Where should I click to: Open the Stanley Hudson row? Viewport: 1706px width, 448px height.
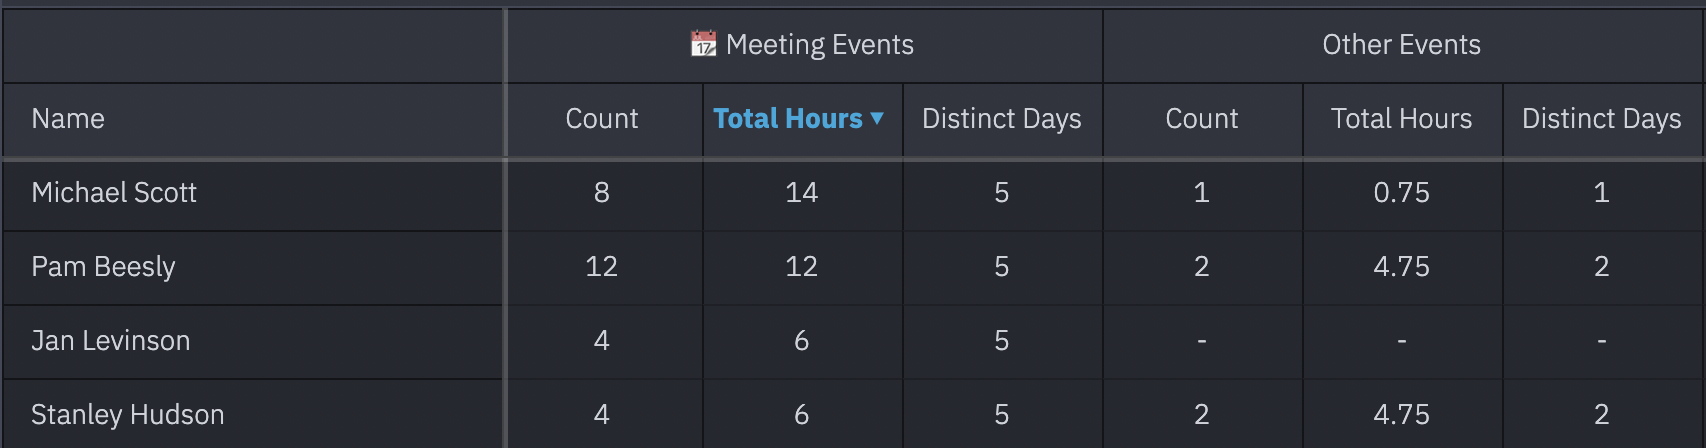click(x=853, y=414)
